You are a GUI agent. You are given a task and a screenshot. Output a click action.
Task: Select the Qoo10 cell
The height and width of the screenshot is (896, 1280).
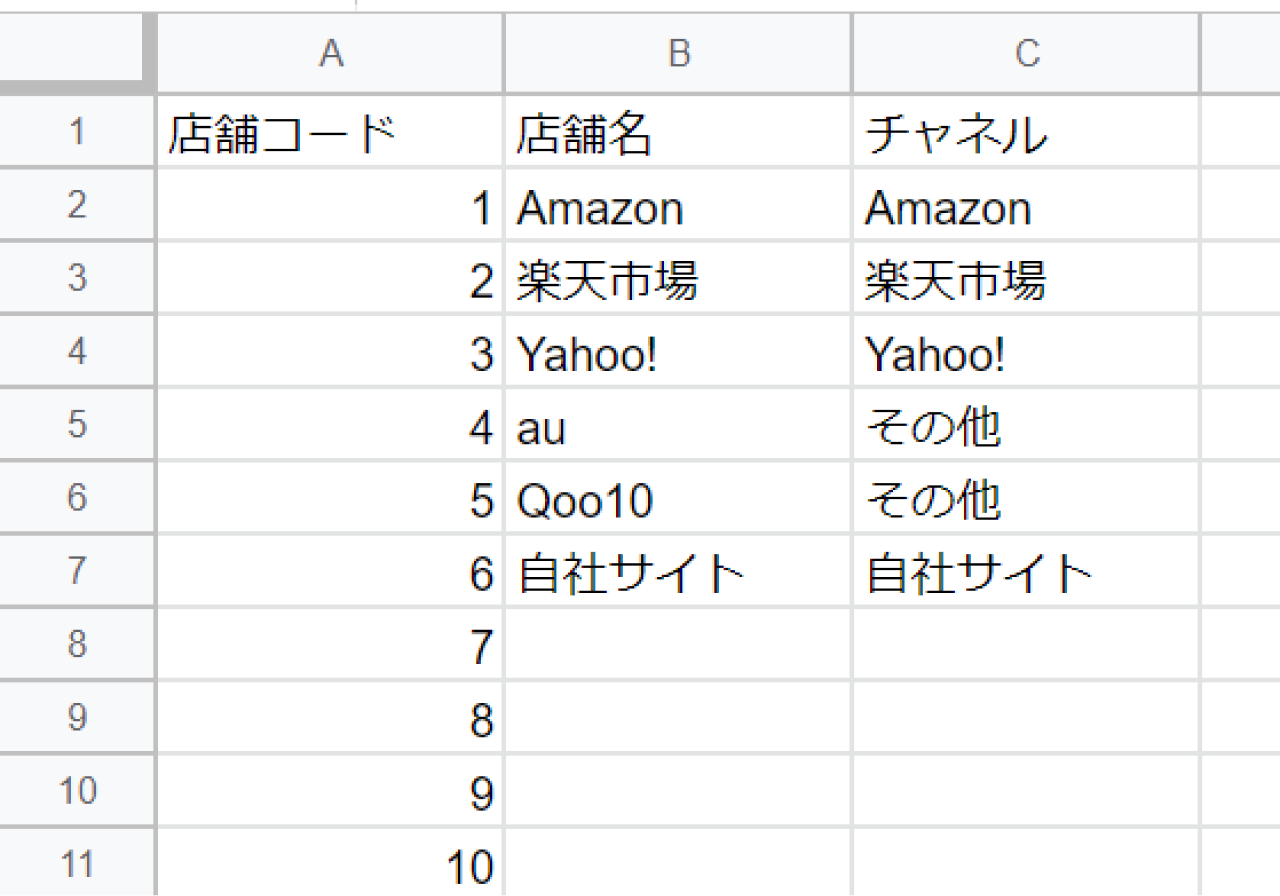click(x=678, y=498)
